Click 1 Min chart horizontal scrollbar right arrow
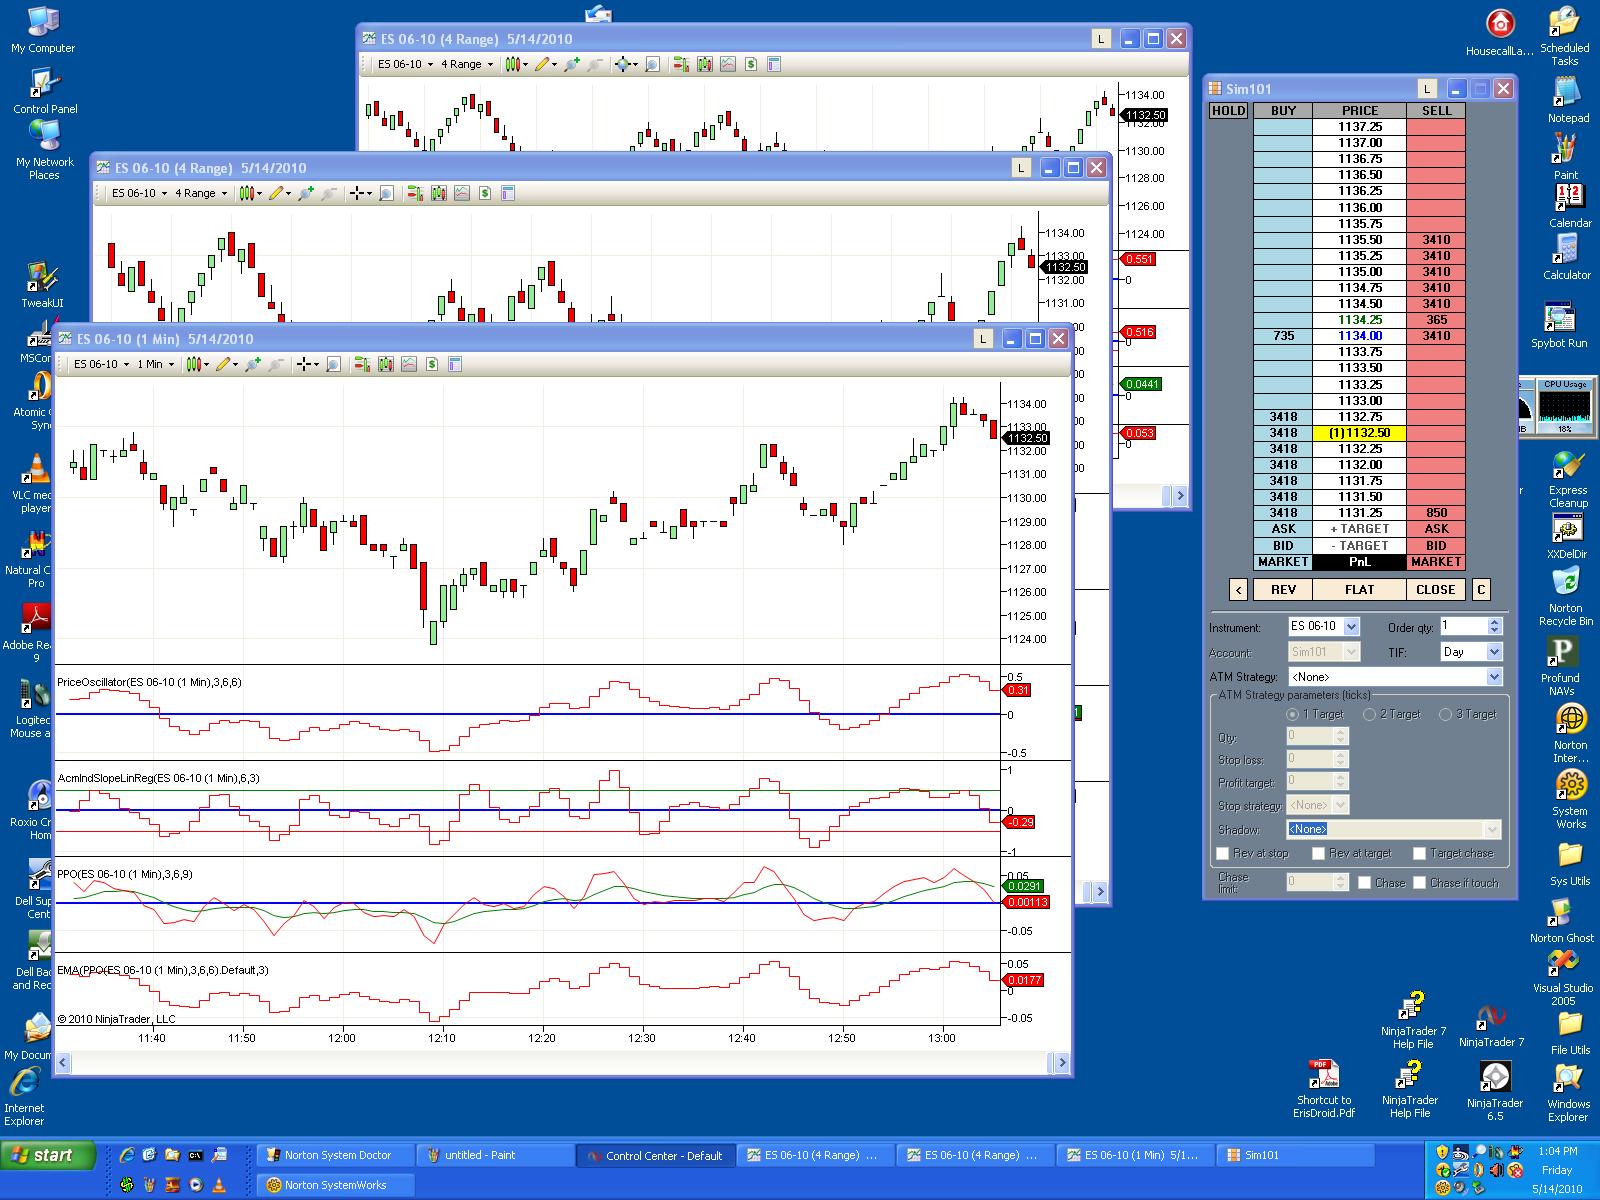Image resolution: width=1600 pixels, height=1200 pixels. (x=1061, y=1063)
